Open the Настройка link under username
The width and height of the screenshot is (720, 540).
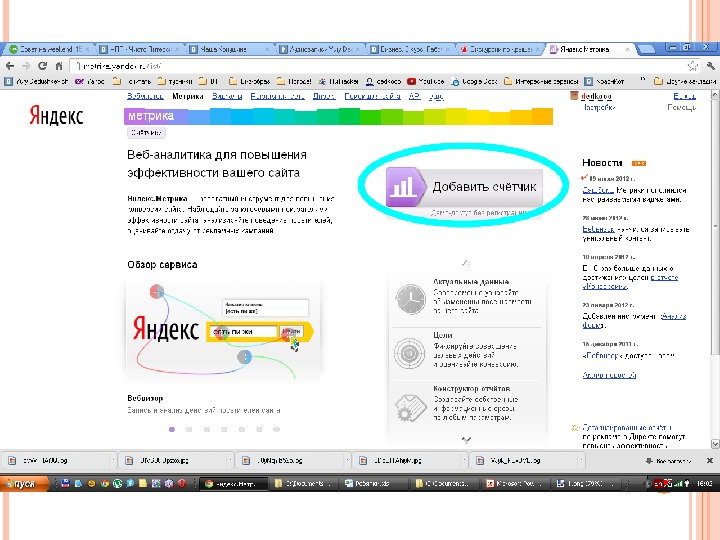pyautogui.click(x=599, y=107)
